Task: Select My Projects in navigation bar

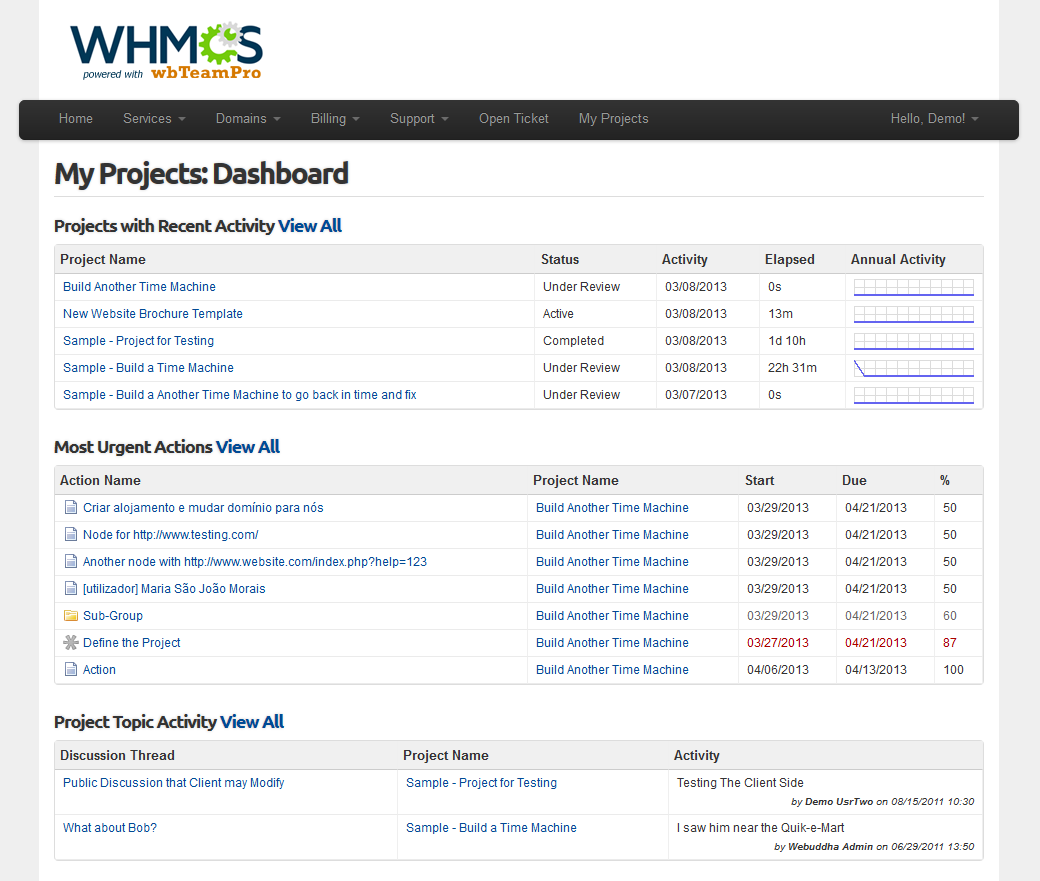Action: pyautogui.click(x=613, y=119)
